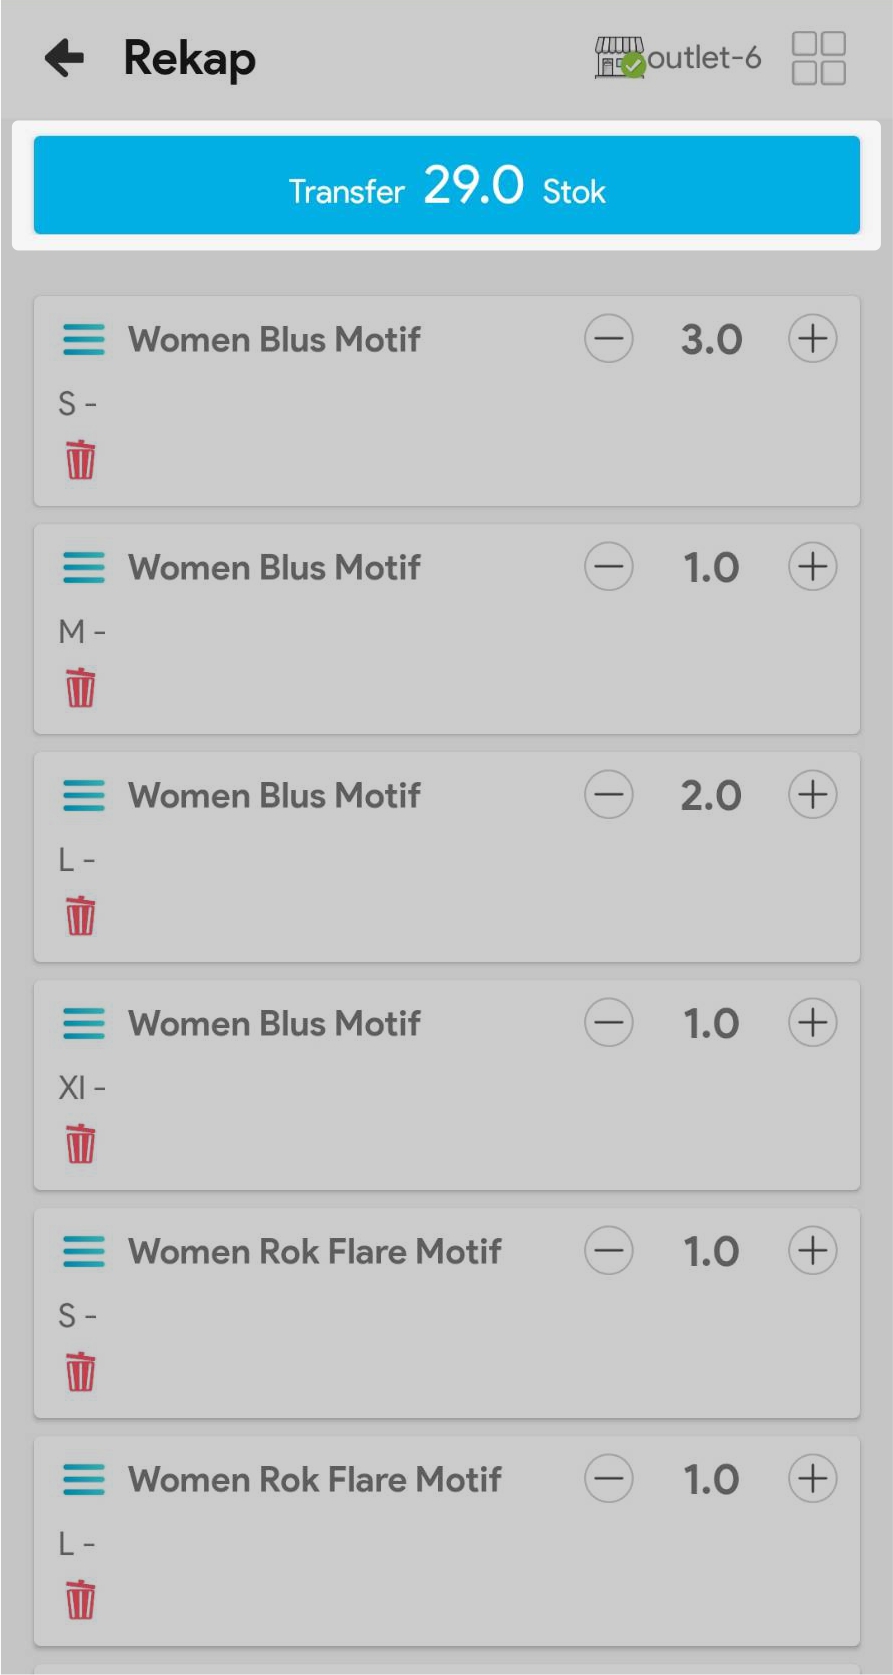Open menu lines for Women Blus Motif Xl

coord(84,1024)
